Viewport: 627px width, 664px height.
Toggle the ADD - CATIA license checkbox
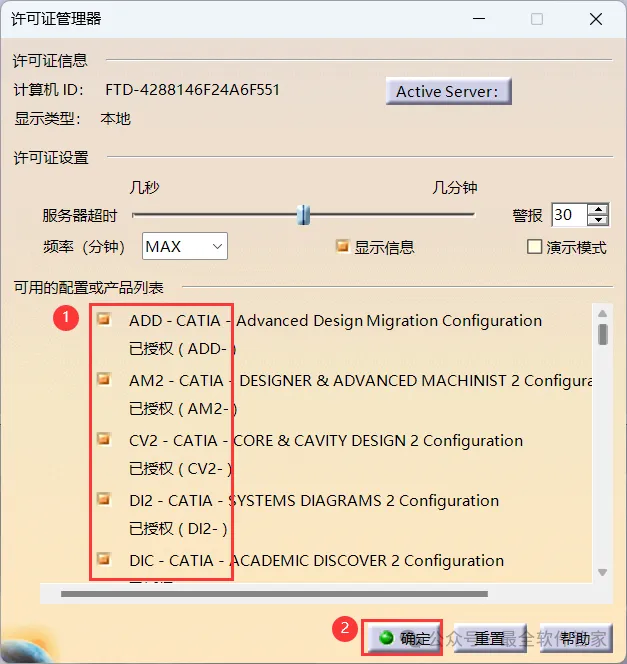pyautogui.click(x=104, y=319)
